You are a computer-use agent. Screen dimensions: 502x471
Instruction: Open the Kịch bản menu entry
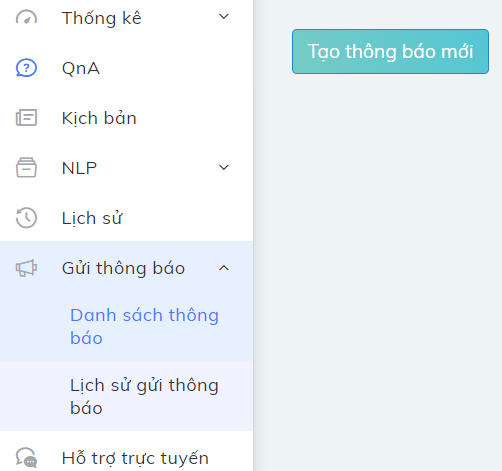pyautogui.click(x=99, y=118)
